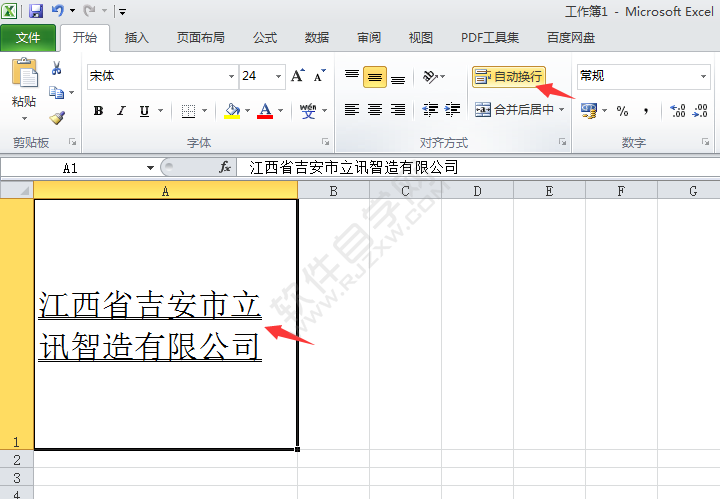
Task: Decrease decimal places
Action: click(700, 111)
